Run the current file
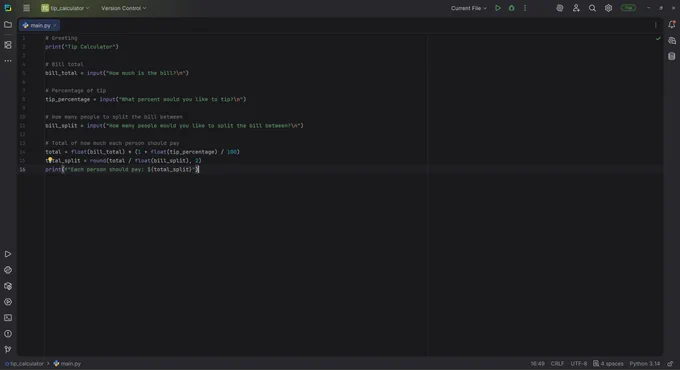Screen dimensions: 680x370 pos(498,8)
